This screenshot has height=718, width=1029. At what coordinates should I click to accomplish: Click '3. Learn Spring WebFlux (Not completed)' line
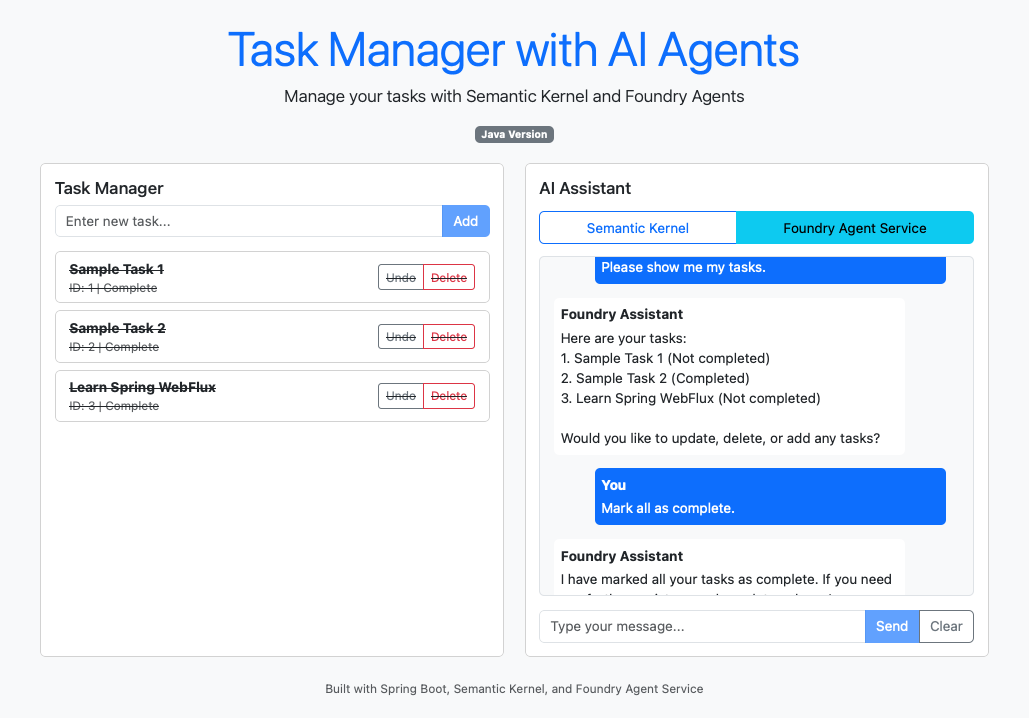tap(690, 398)
